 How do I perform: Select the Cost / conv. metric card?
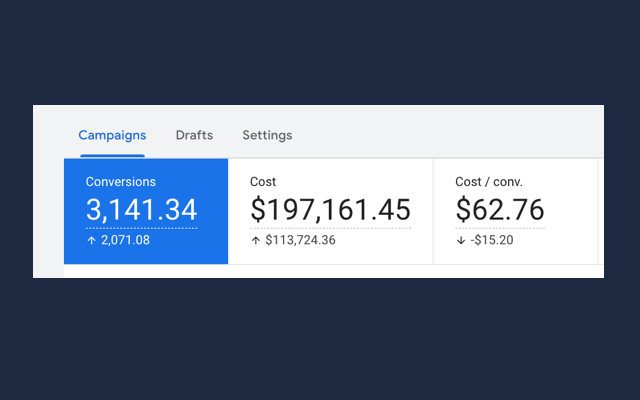pyautogui.click(x=516, y=211)
